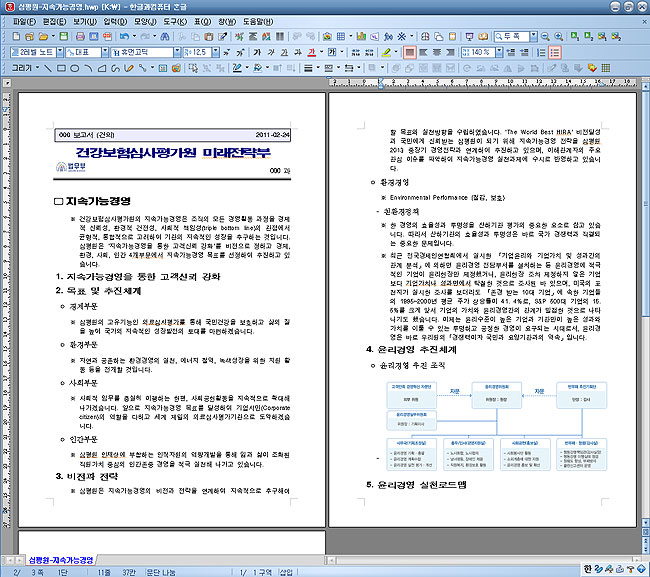
Task: Insert a table using the table grid icon
Action: pyautogui.click(x=341, y=36)
